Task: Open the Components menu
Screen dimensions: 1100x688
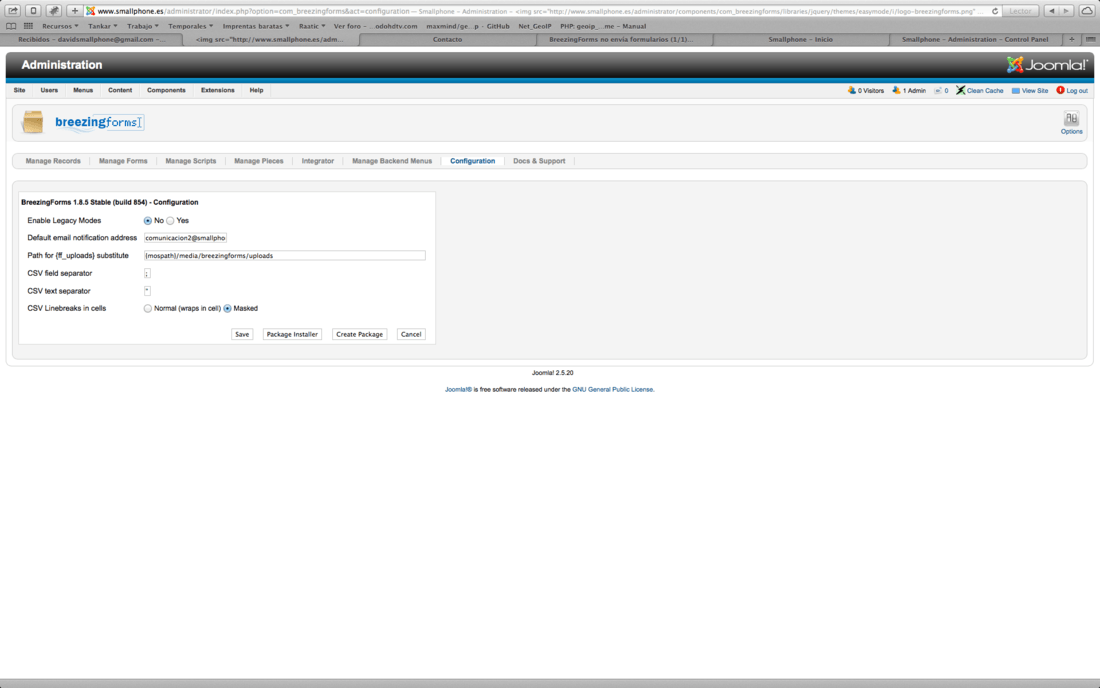Action: 166,90
